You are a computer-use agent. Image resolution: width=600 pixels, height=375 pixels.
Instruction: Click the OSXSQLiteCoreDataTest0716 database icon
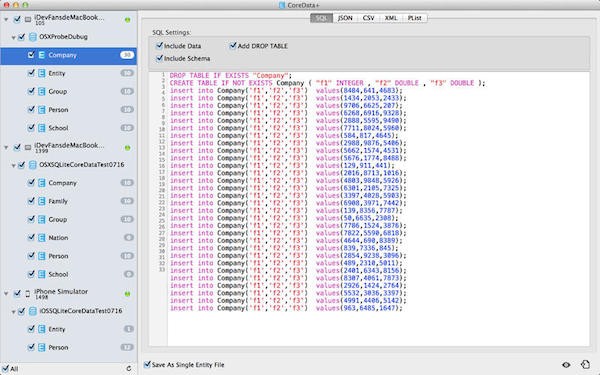tap(33, 165)
